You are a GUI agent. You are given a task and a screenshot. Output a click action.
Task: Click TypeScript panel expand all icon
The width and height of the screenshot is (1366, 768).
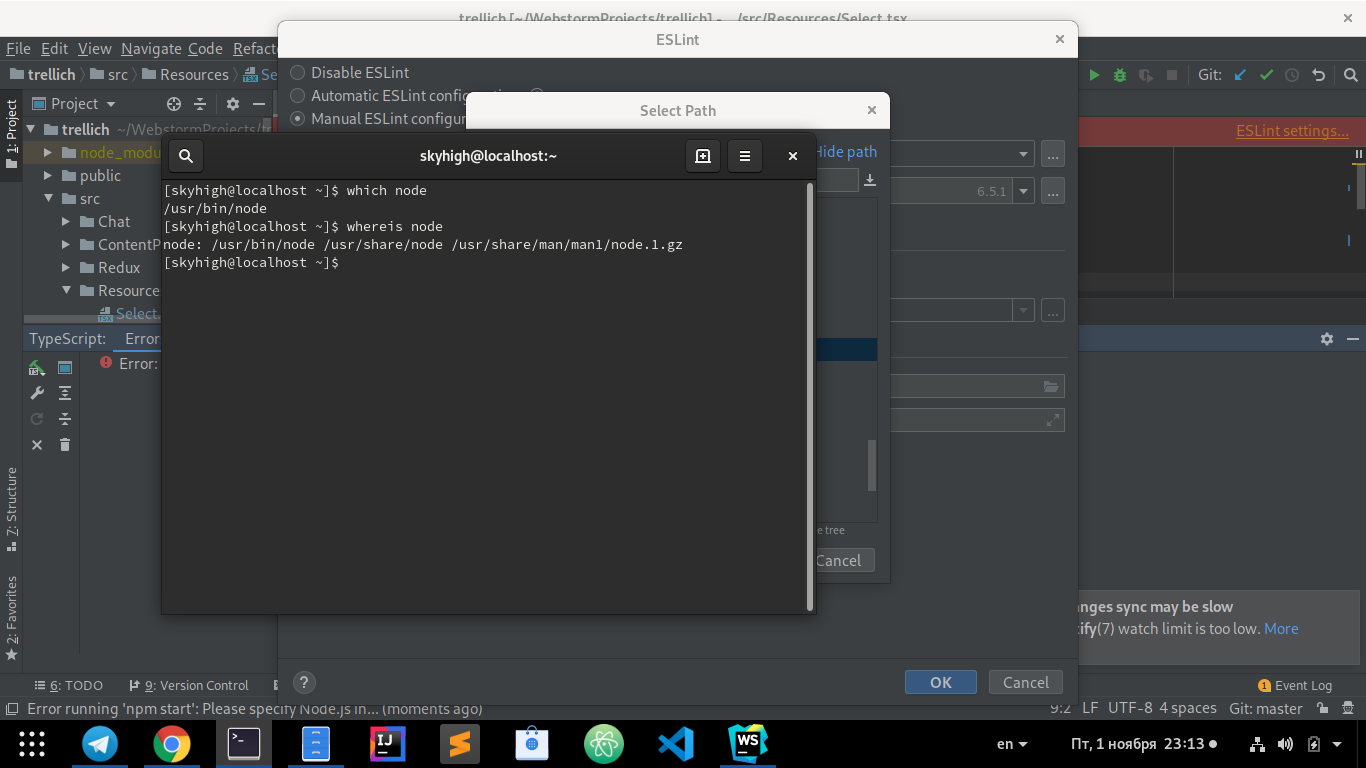65,393
